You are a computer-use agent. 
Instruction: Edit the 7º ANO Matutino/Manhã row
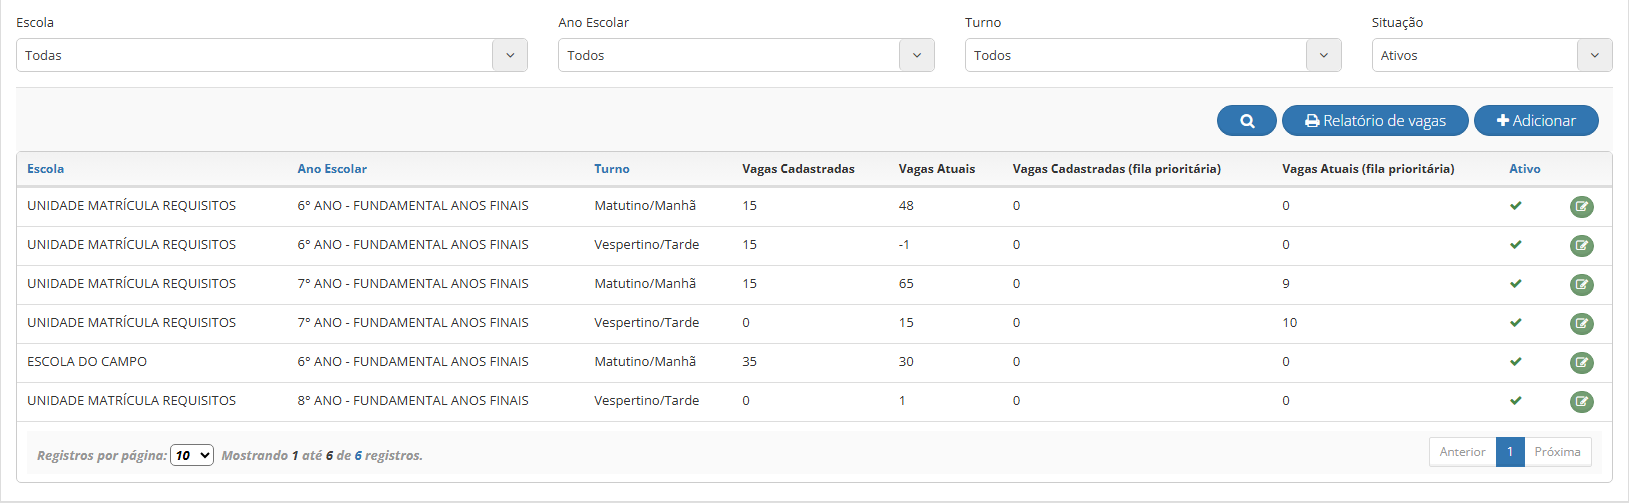point(1581,285)
